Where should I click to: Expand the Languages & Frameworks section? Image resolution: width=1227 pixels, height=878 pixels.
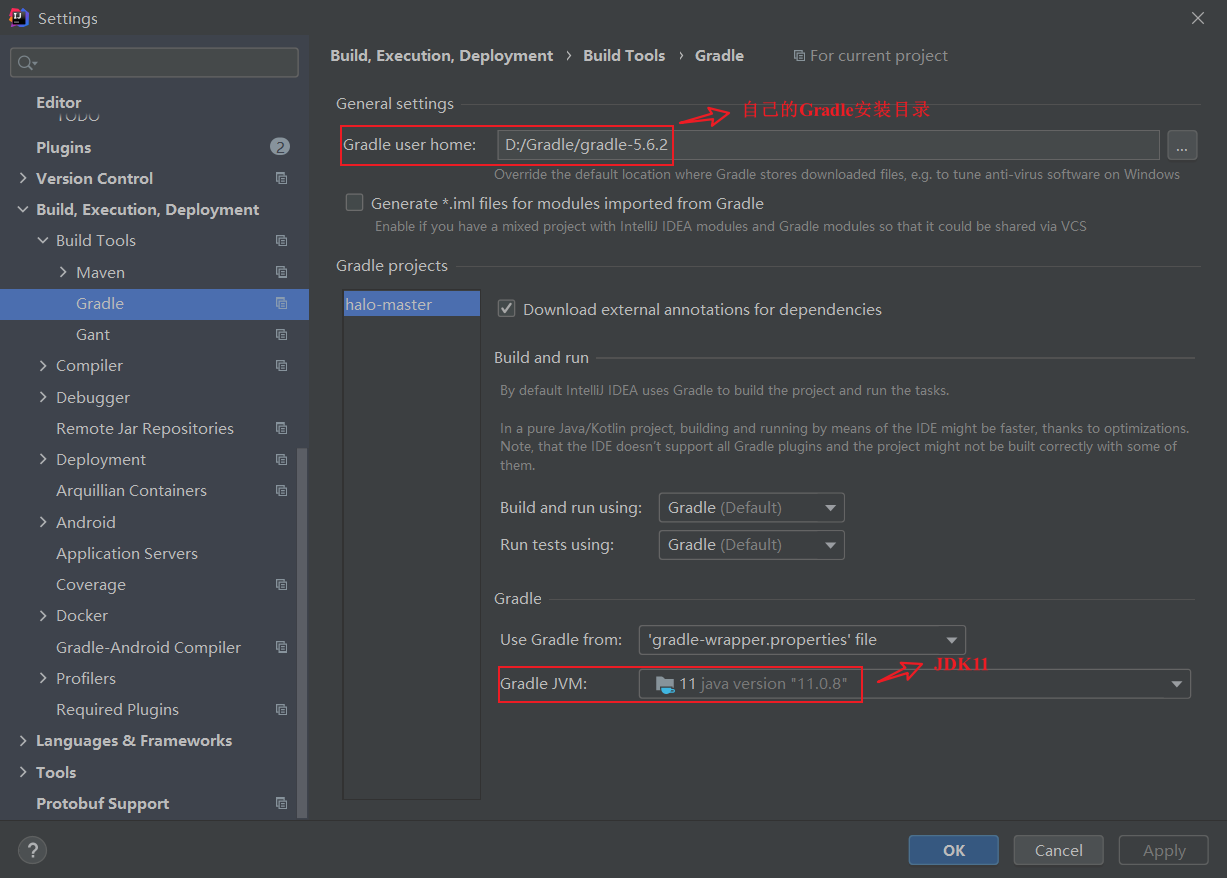coord(23,741)
